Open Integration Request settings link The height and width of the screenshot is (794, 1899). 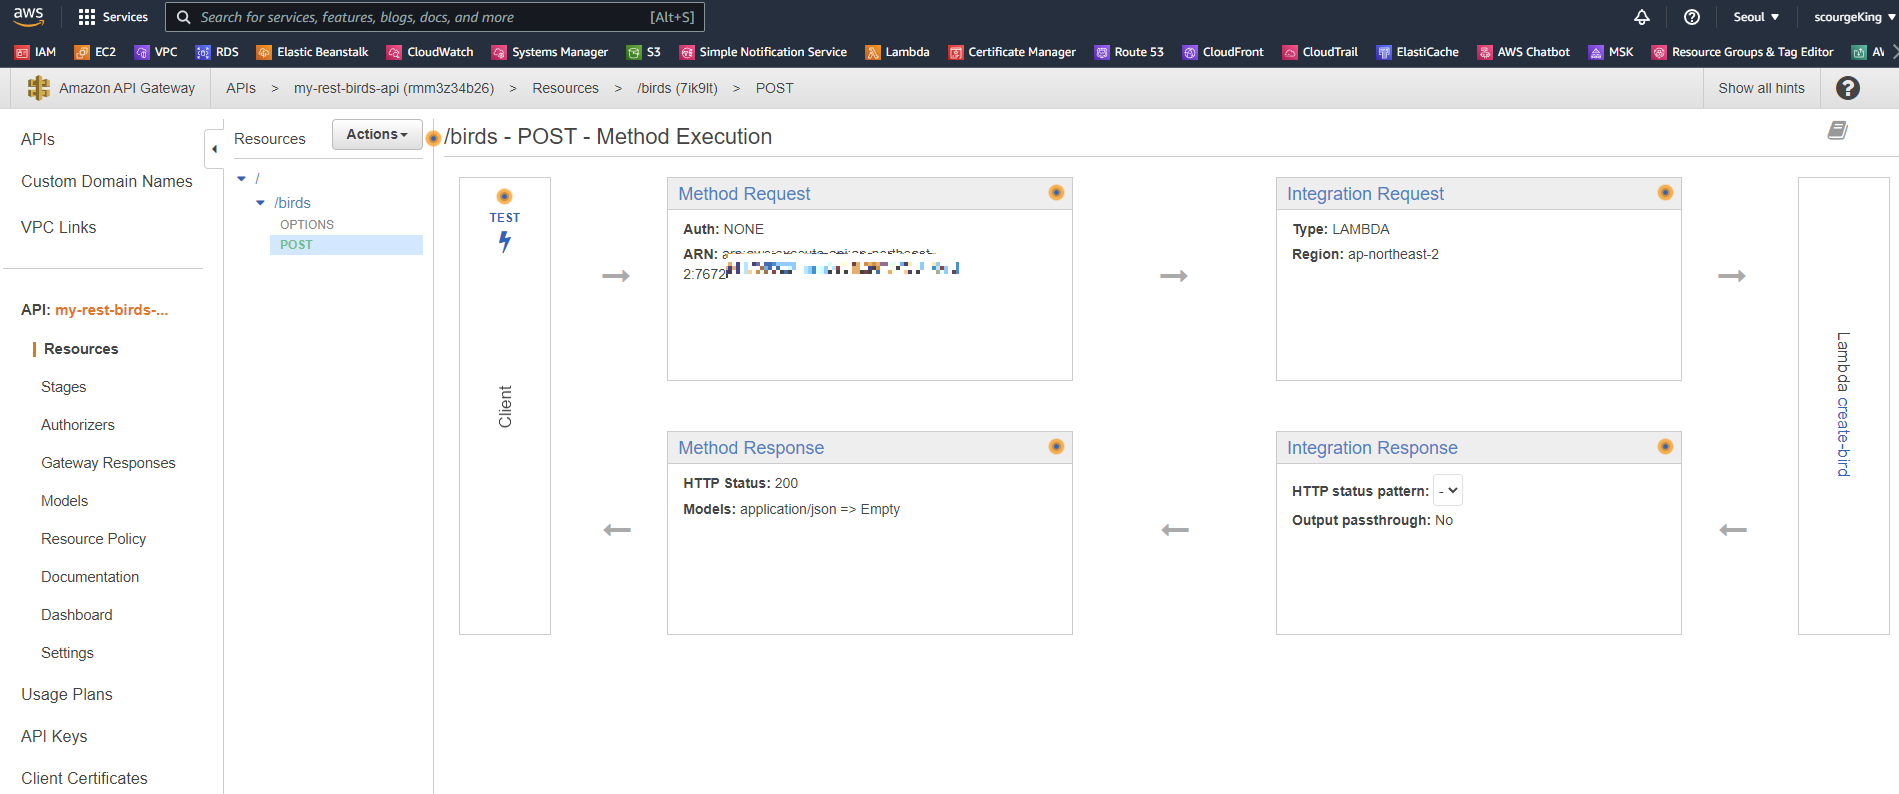click(x=1365, y=194)
